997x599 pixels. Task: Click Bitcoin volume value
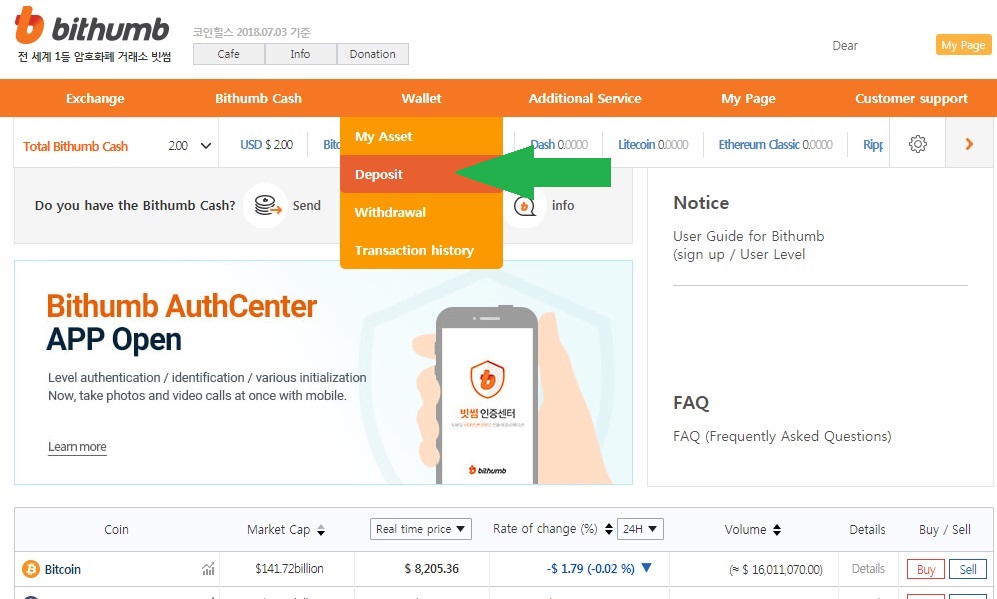point(776,569)
